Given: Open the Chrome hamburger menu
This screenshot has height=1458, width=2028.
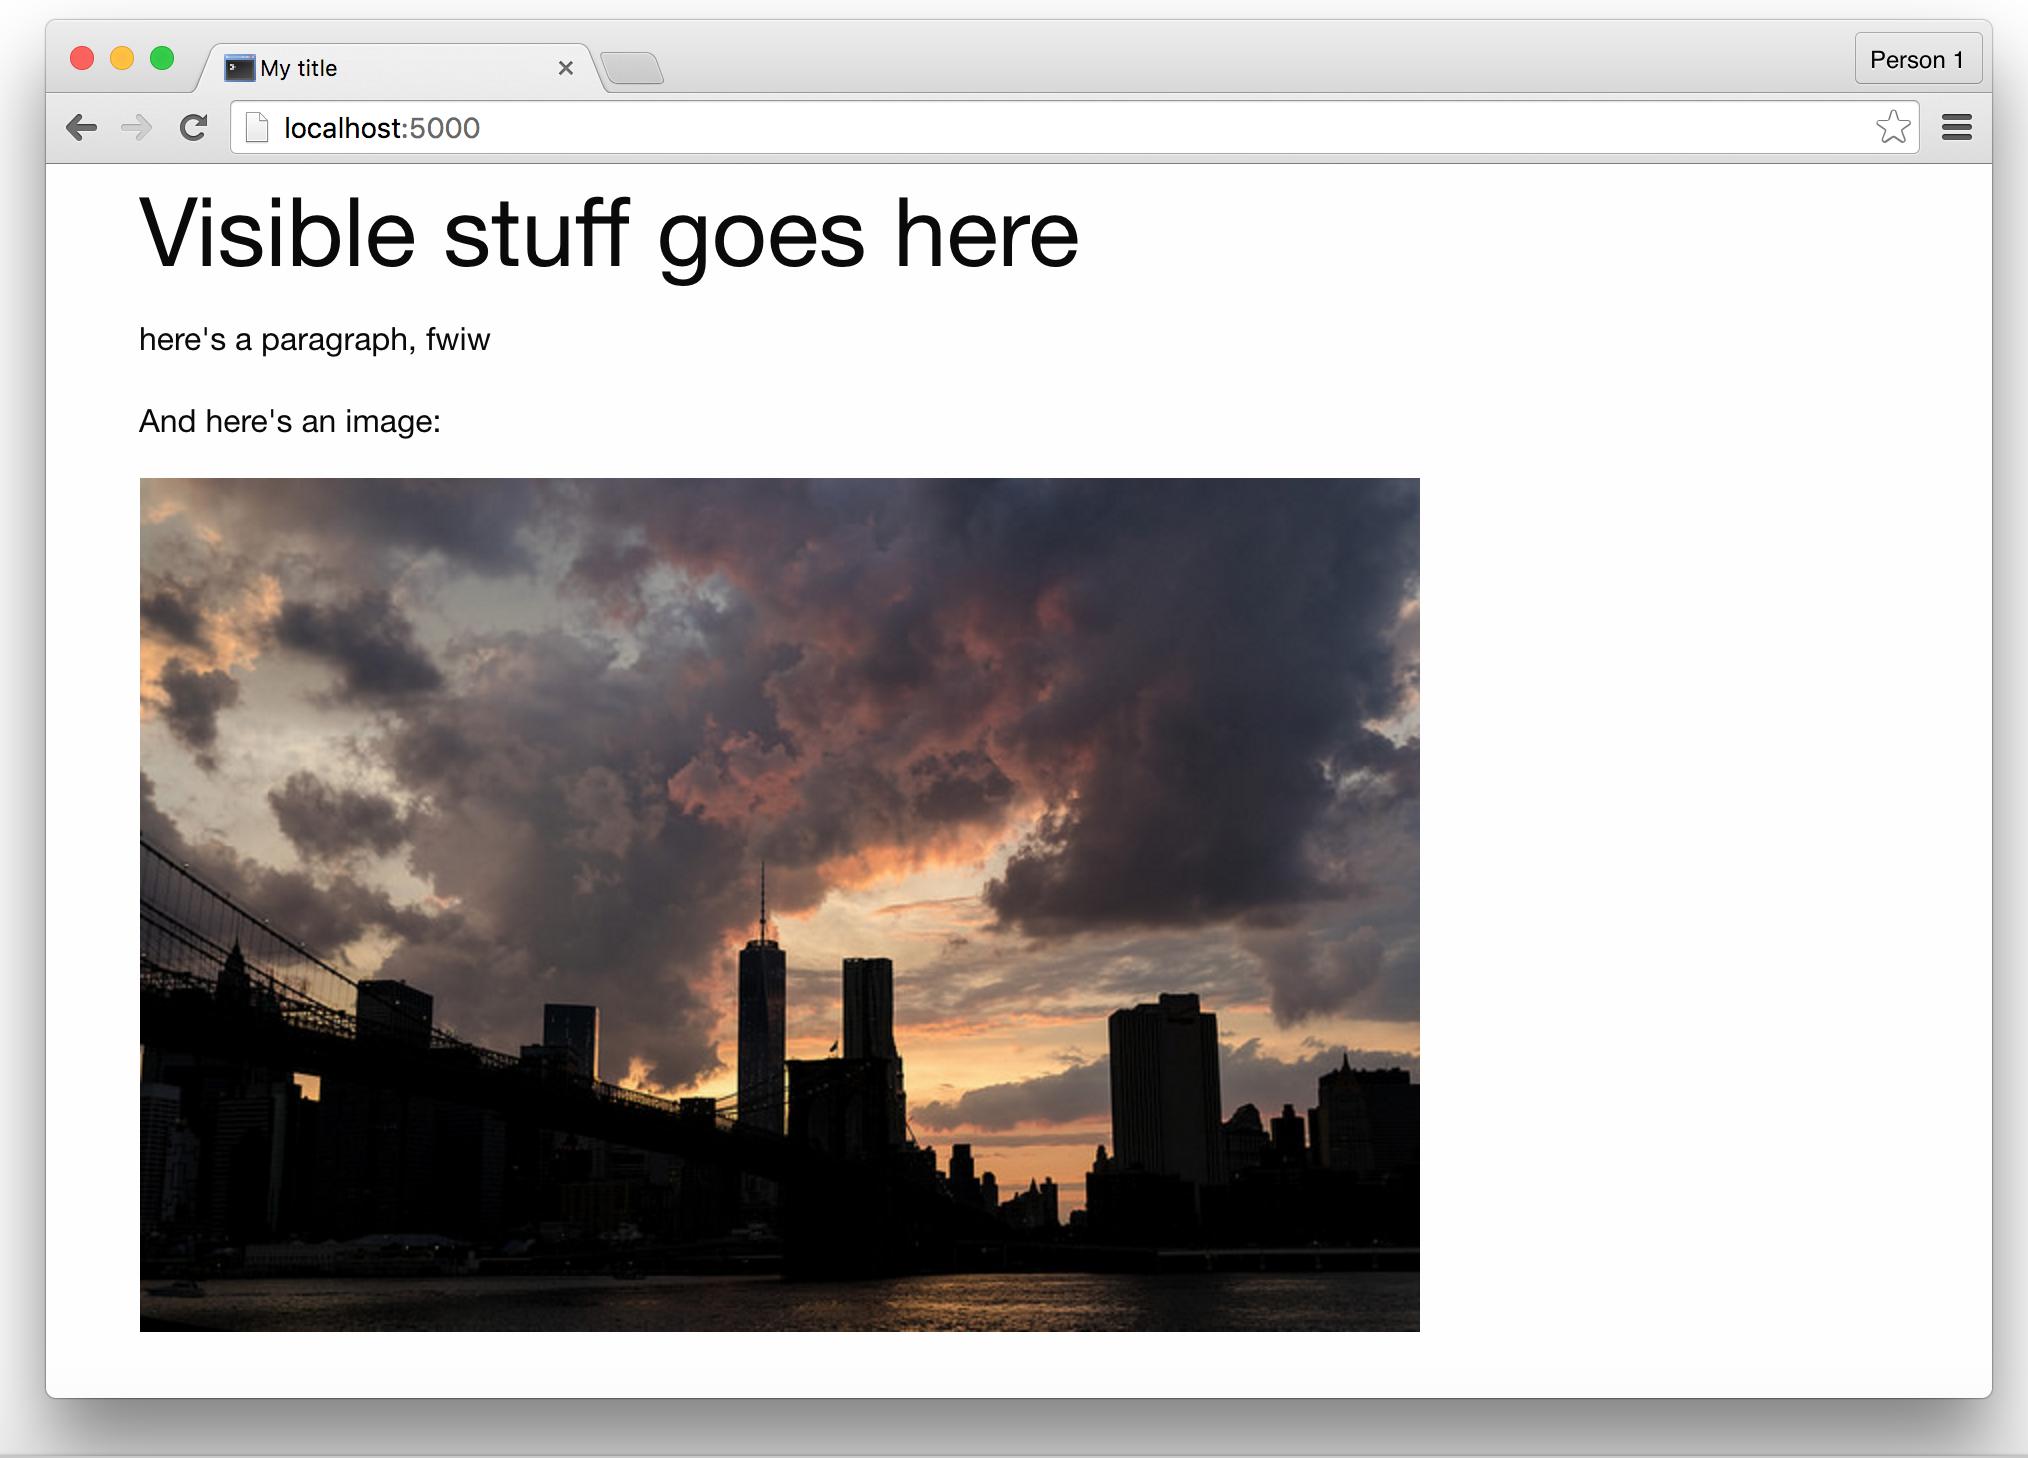Looking at the screenshot, I should (1956, 127).
